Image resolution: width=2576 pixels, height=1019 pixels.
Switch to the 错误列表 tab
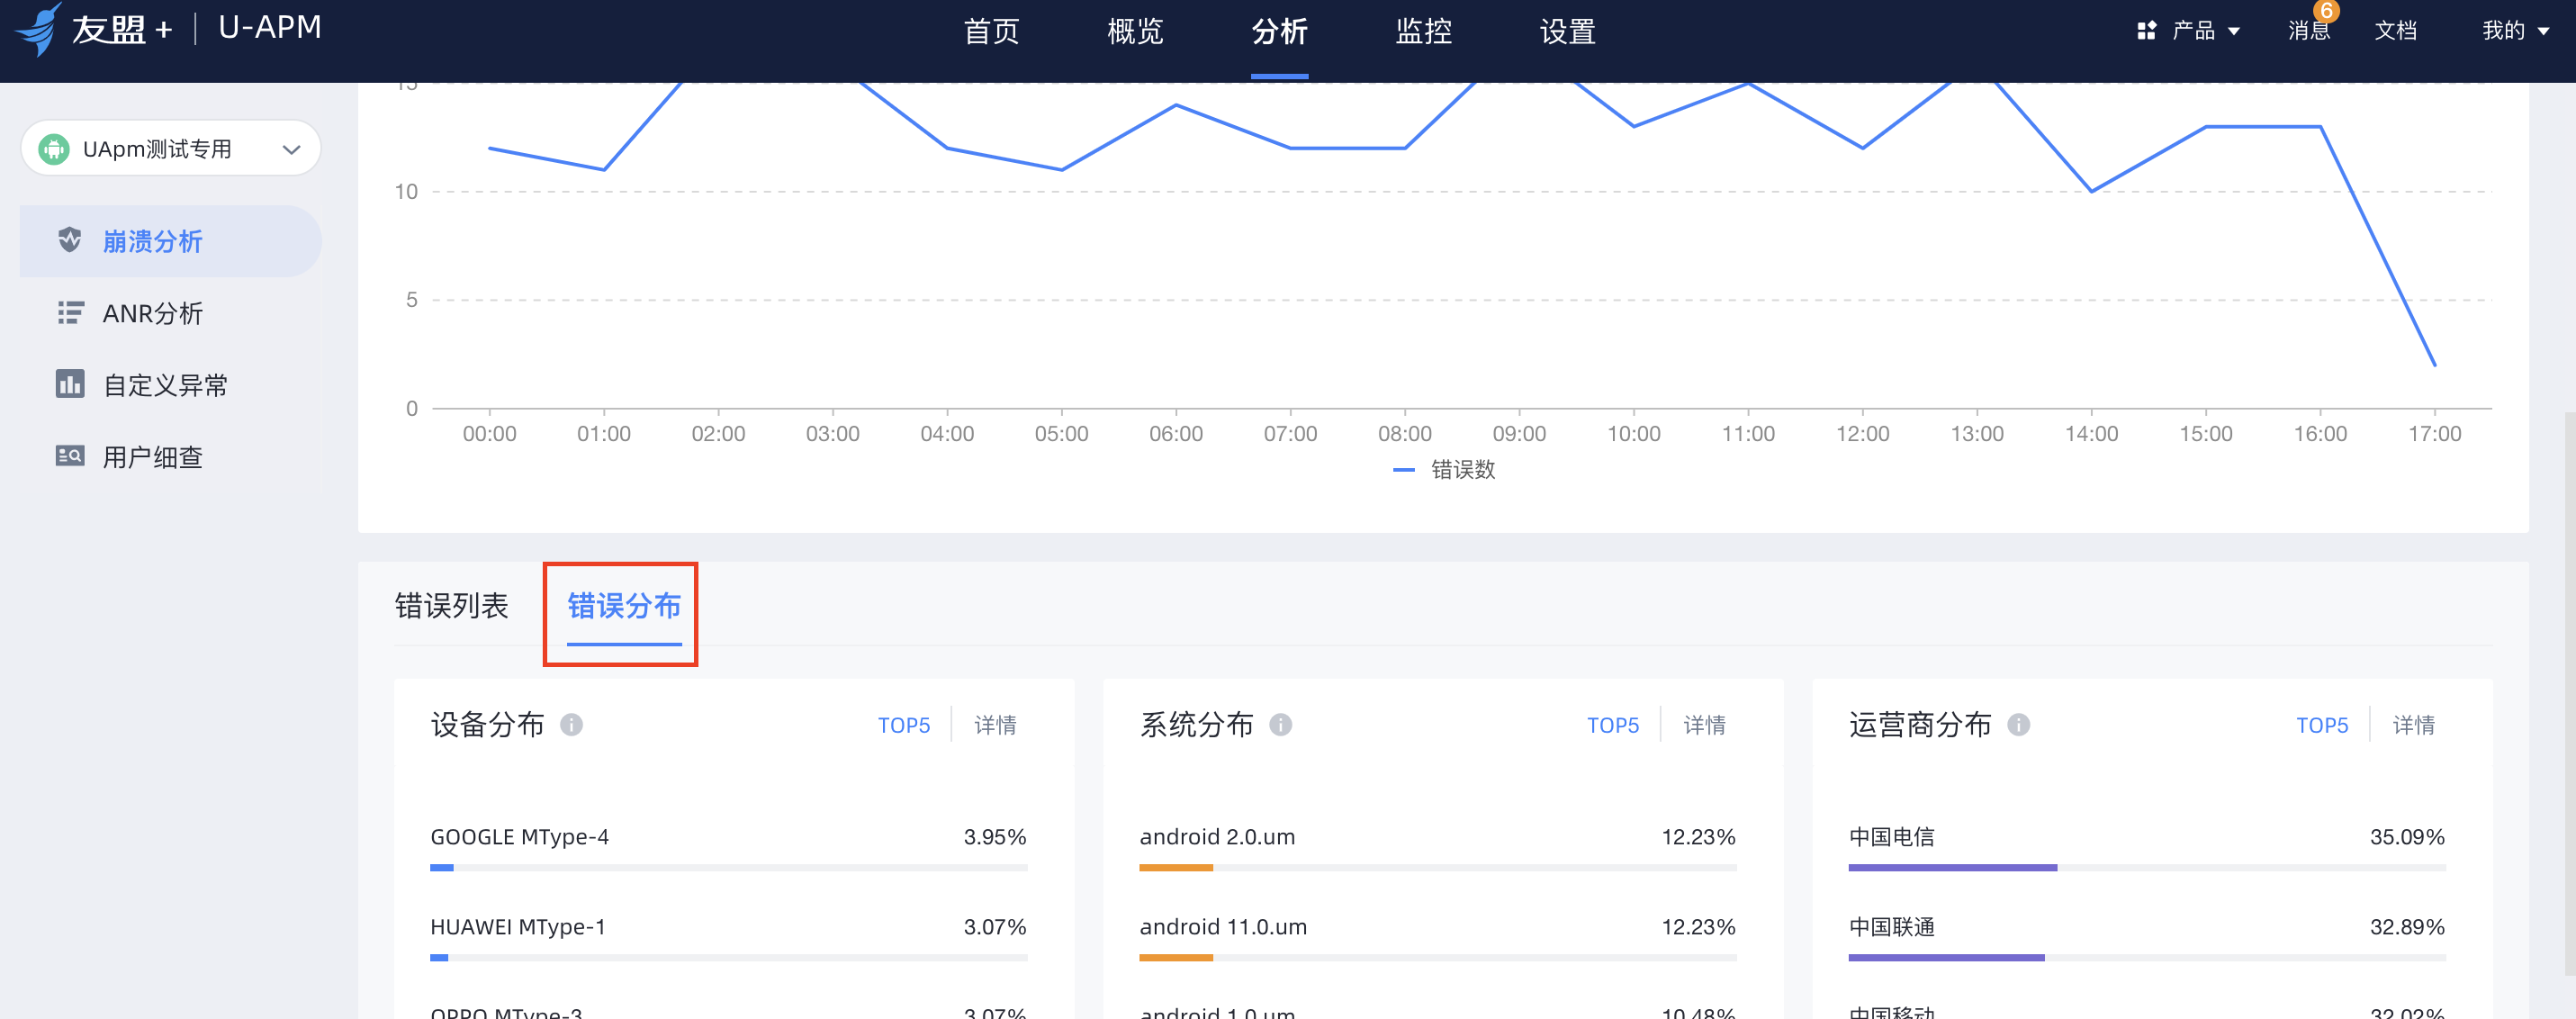coord(452,605)
